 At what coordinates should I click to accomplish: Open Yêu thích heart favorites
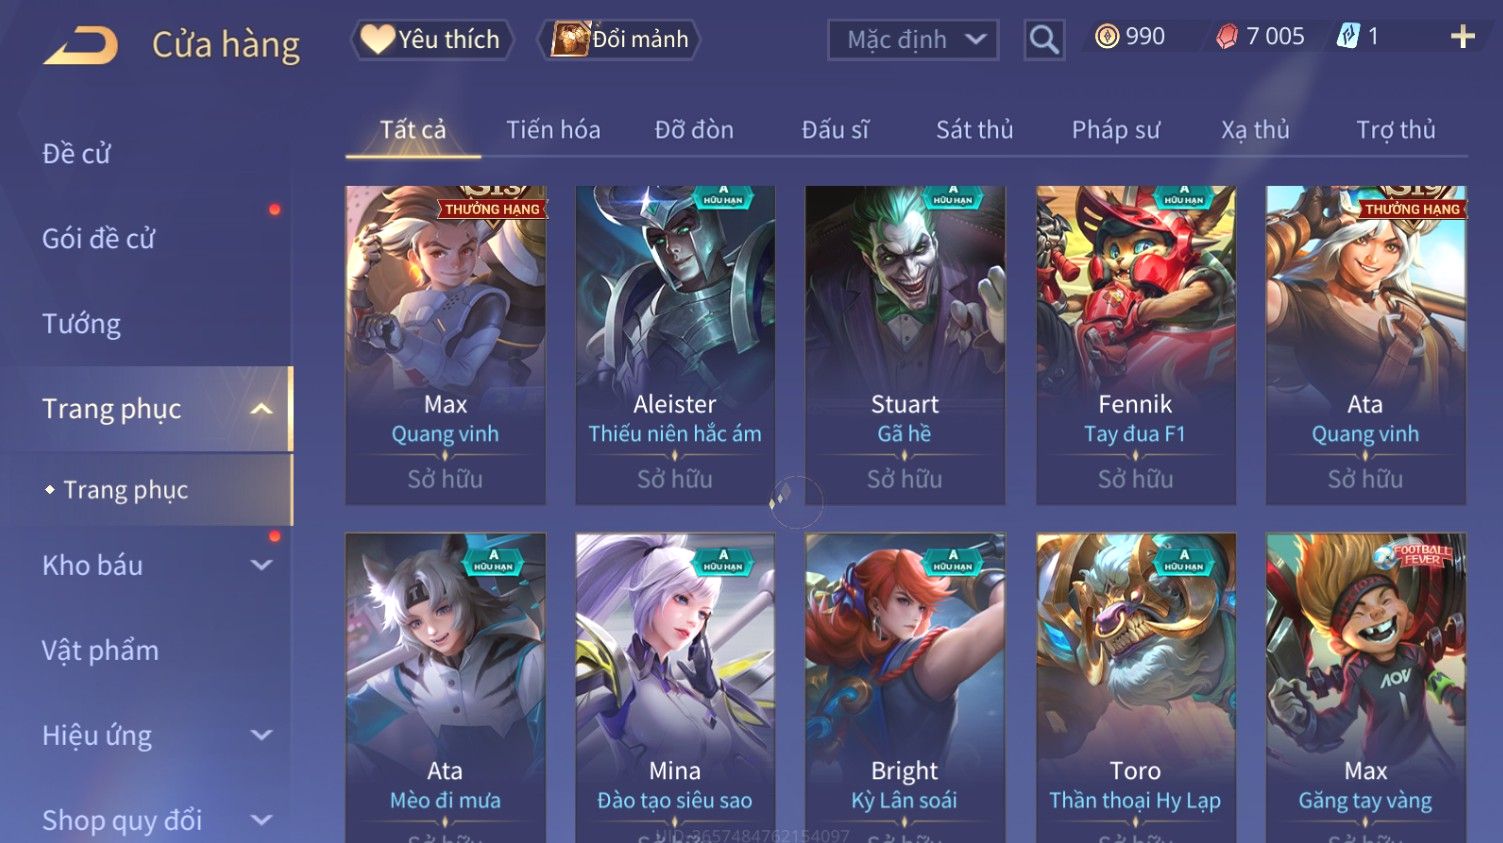(431, 39)
